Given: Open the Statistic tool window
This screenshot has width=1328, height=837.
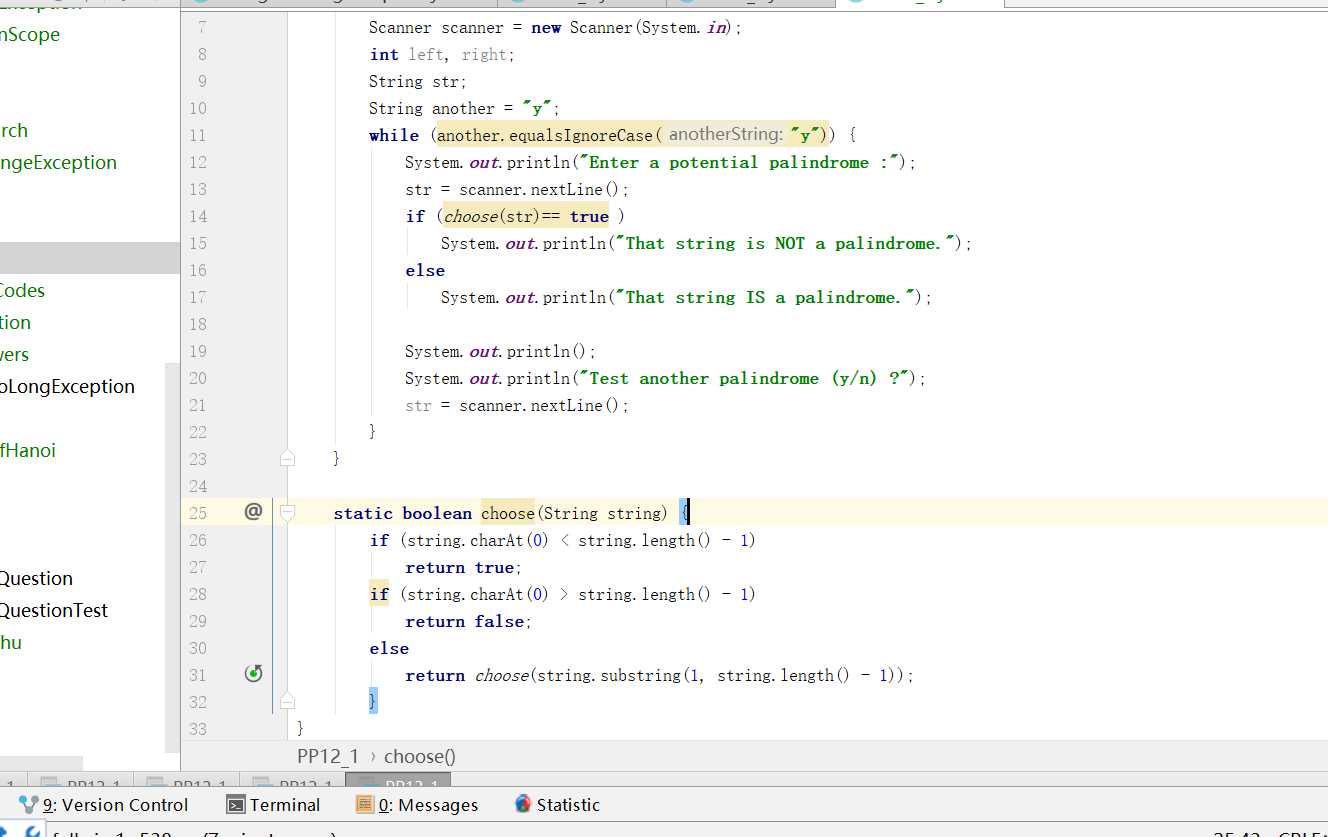Looking at the screenshot, I should click(x=557, y=804).
